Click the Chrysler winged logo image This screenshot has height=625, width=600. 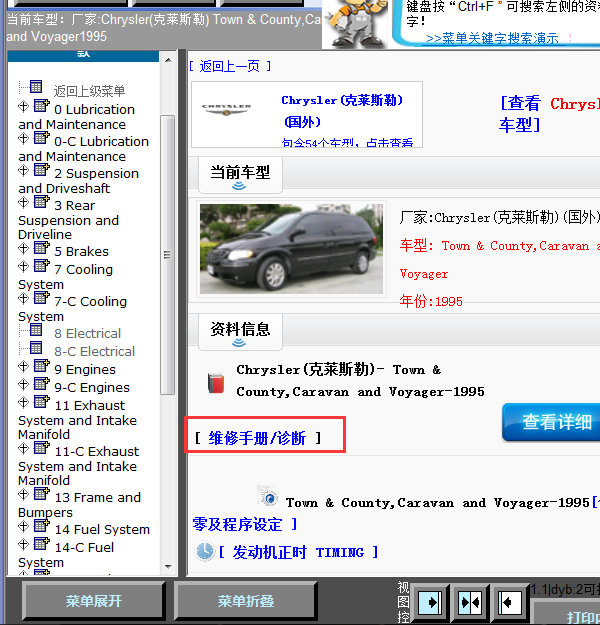pos(226,109)
